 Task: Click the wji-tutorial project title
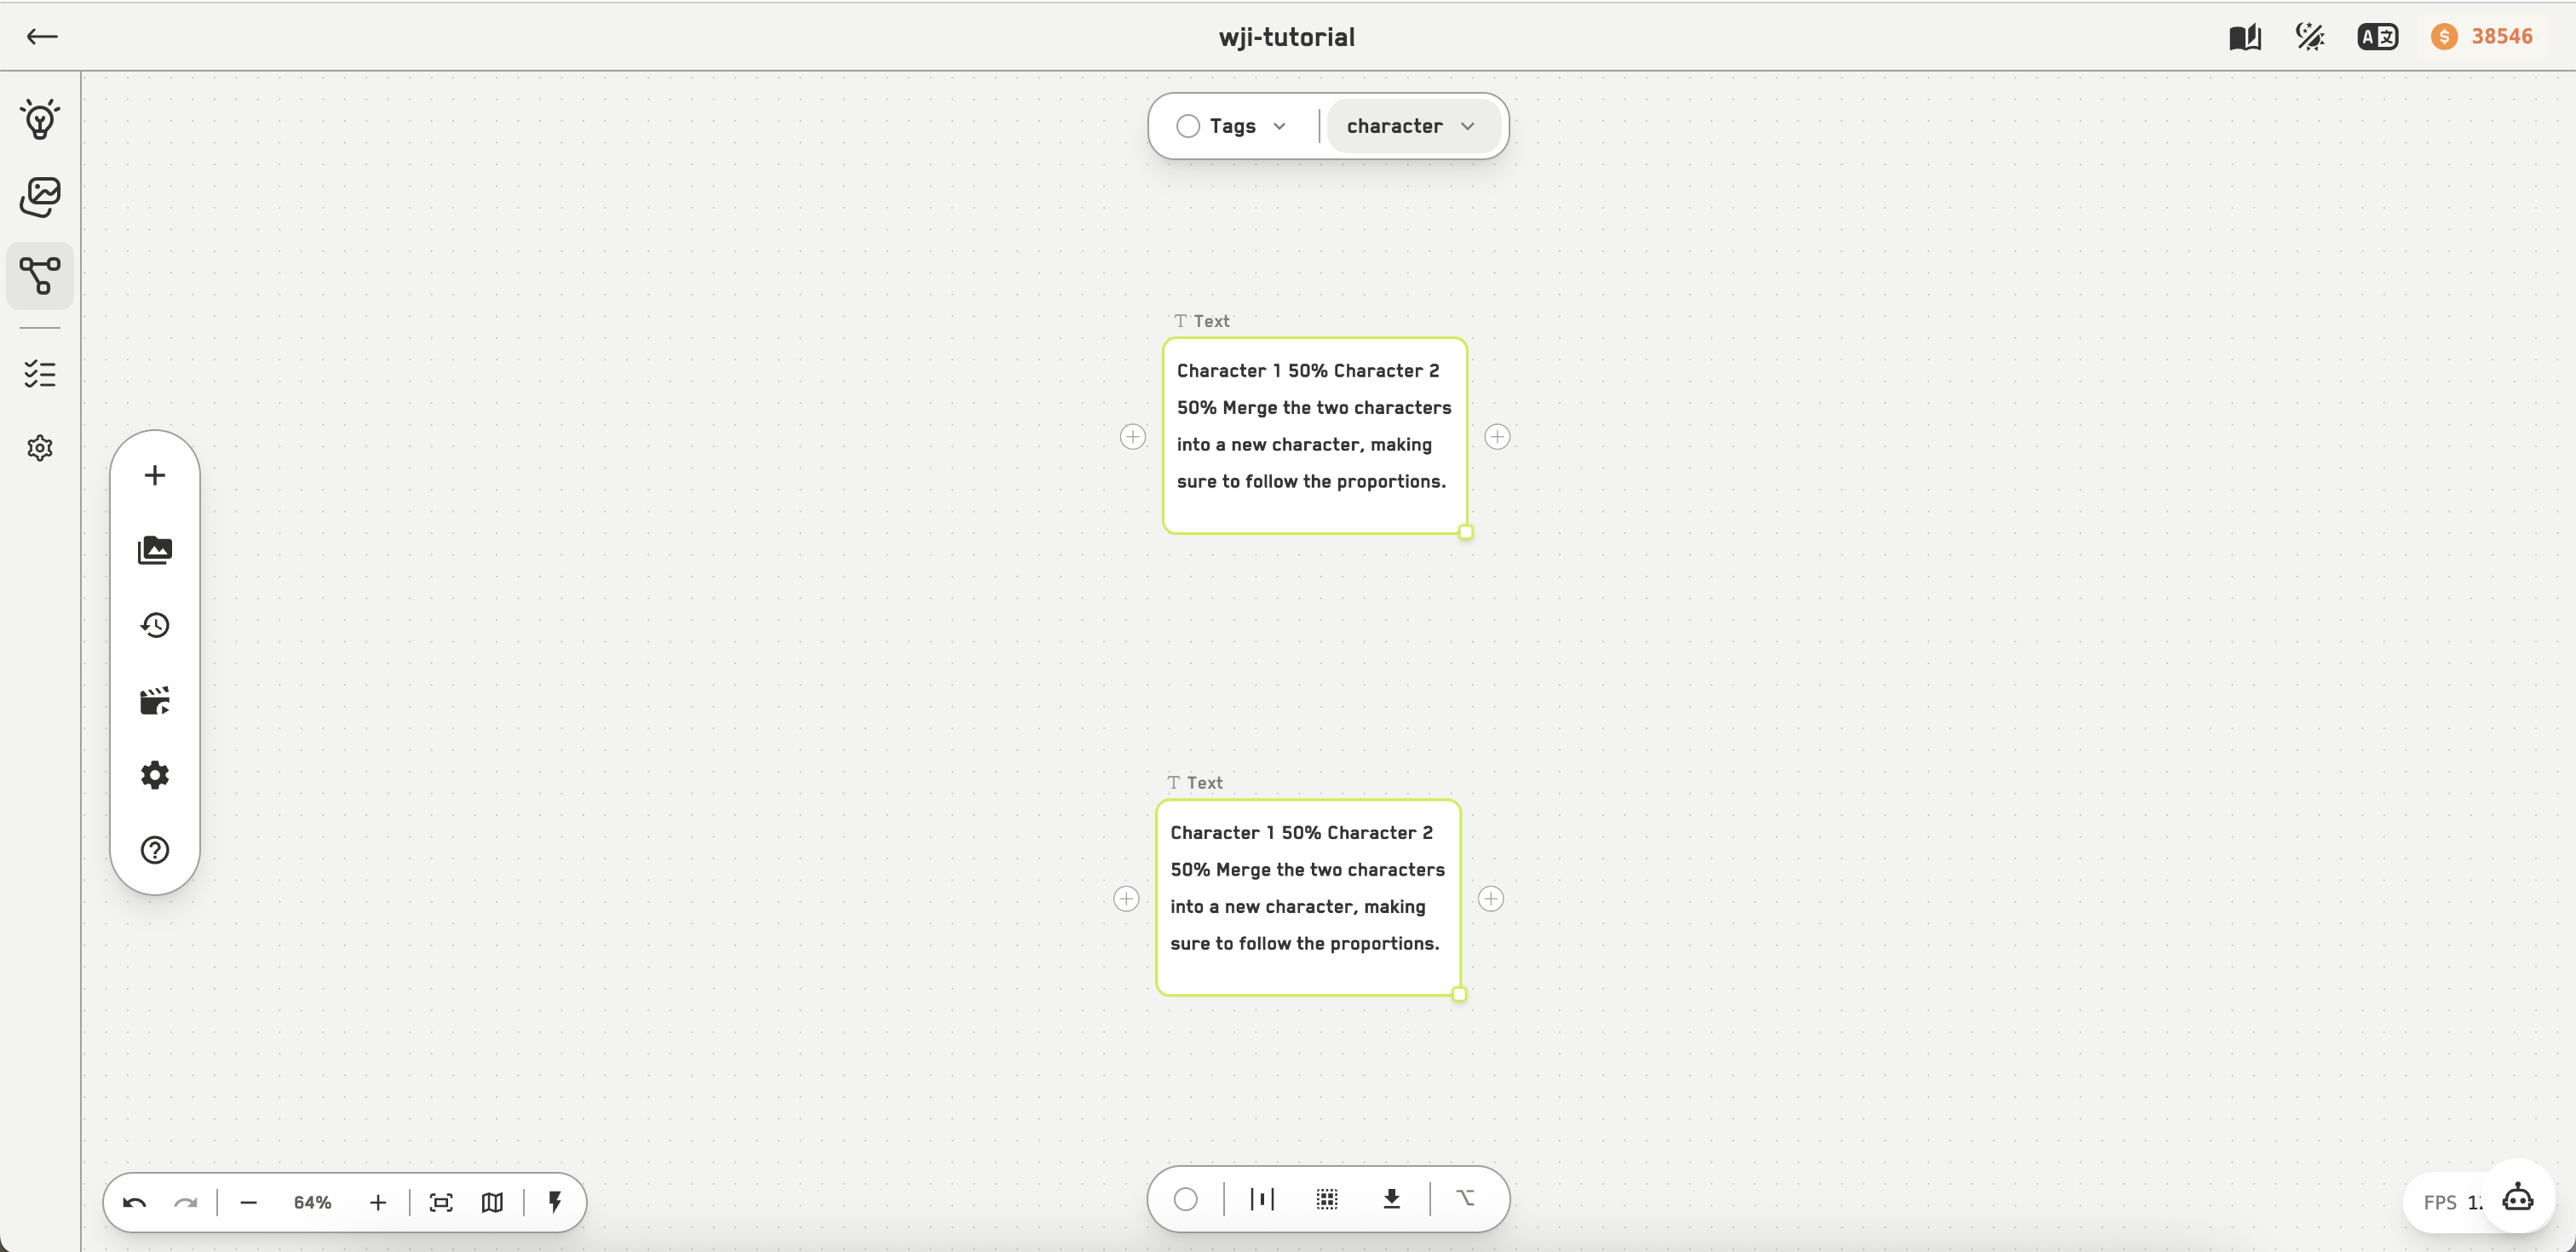pos(1287,37)
